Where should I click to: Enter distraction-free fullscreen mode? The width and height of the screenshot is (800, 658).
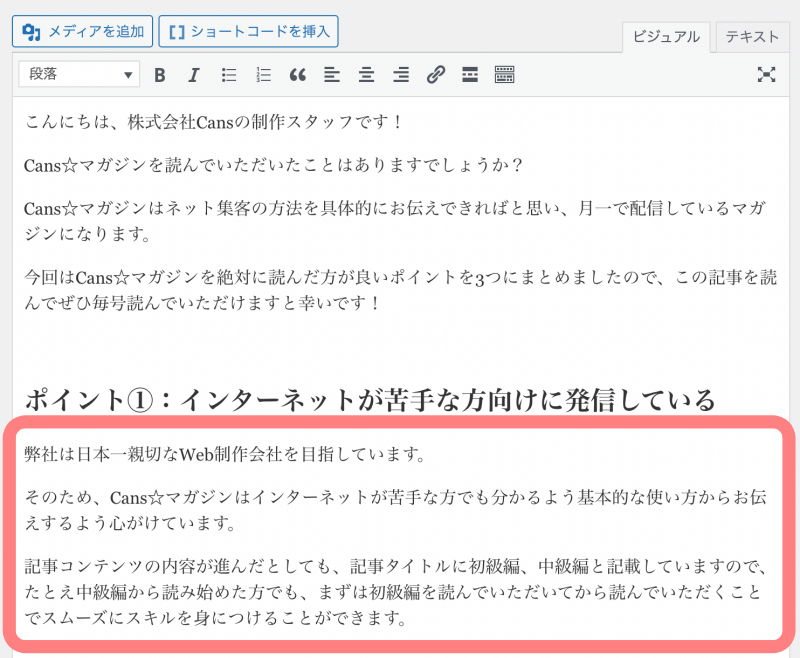coord(766,75)
